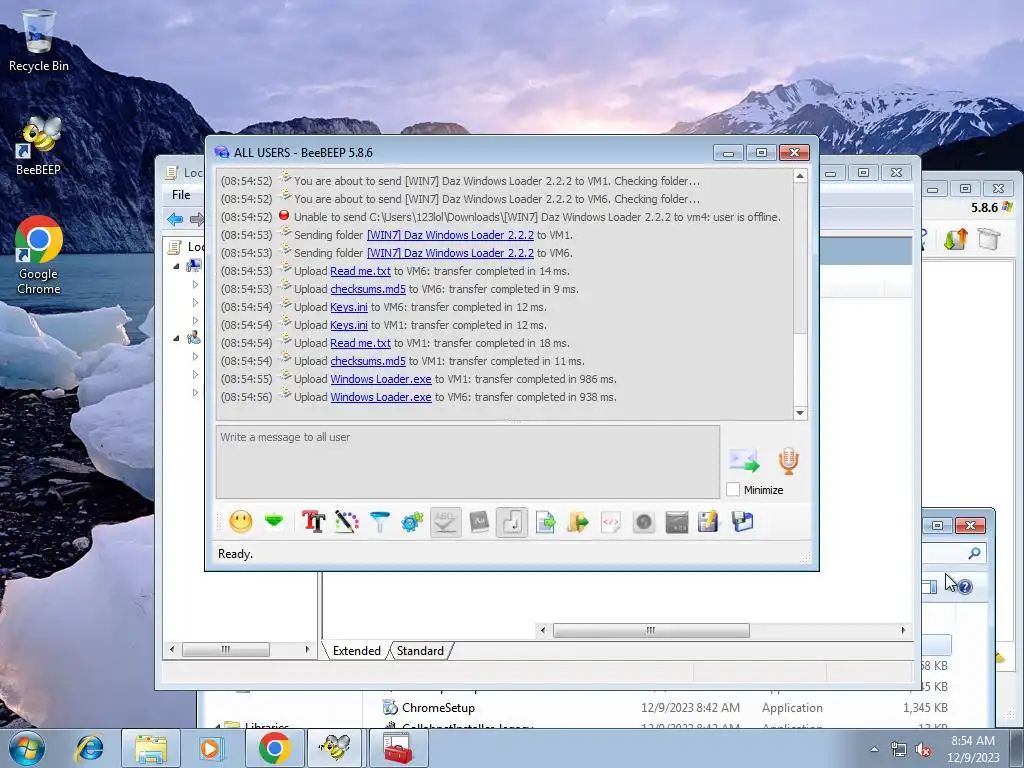Image resolution: width=1024 pixels, height=768 pixels.
Task: Click the code tag </> page icon
Action: click(x=611, y=522)
